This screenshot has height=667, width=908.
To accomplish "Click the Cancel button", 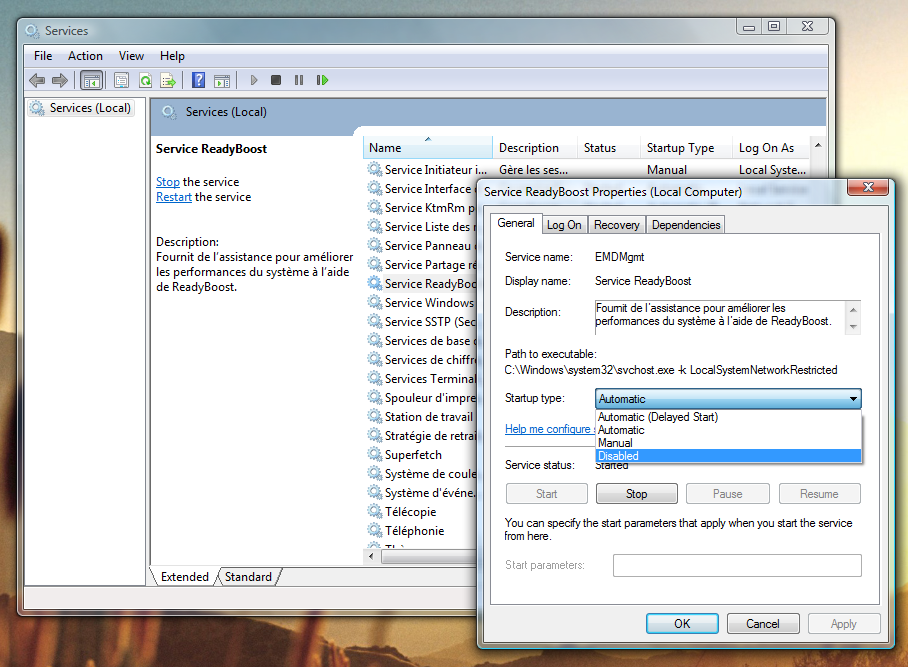I will coord(763,624).
